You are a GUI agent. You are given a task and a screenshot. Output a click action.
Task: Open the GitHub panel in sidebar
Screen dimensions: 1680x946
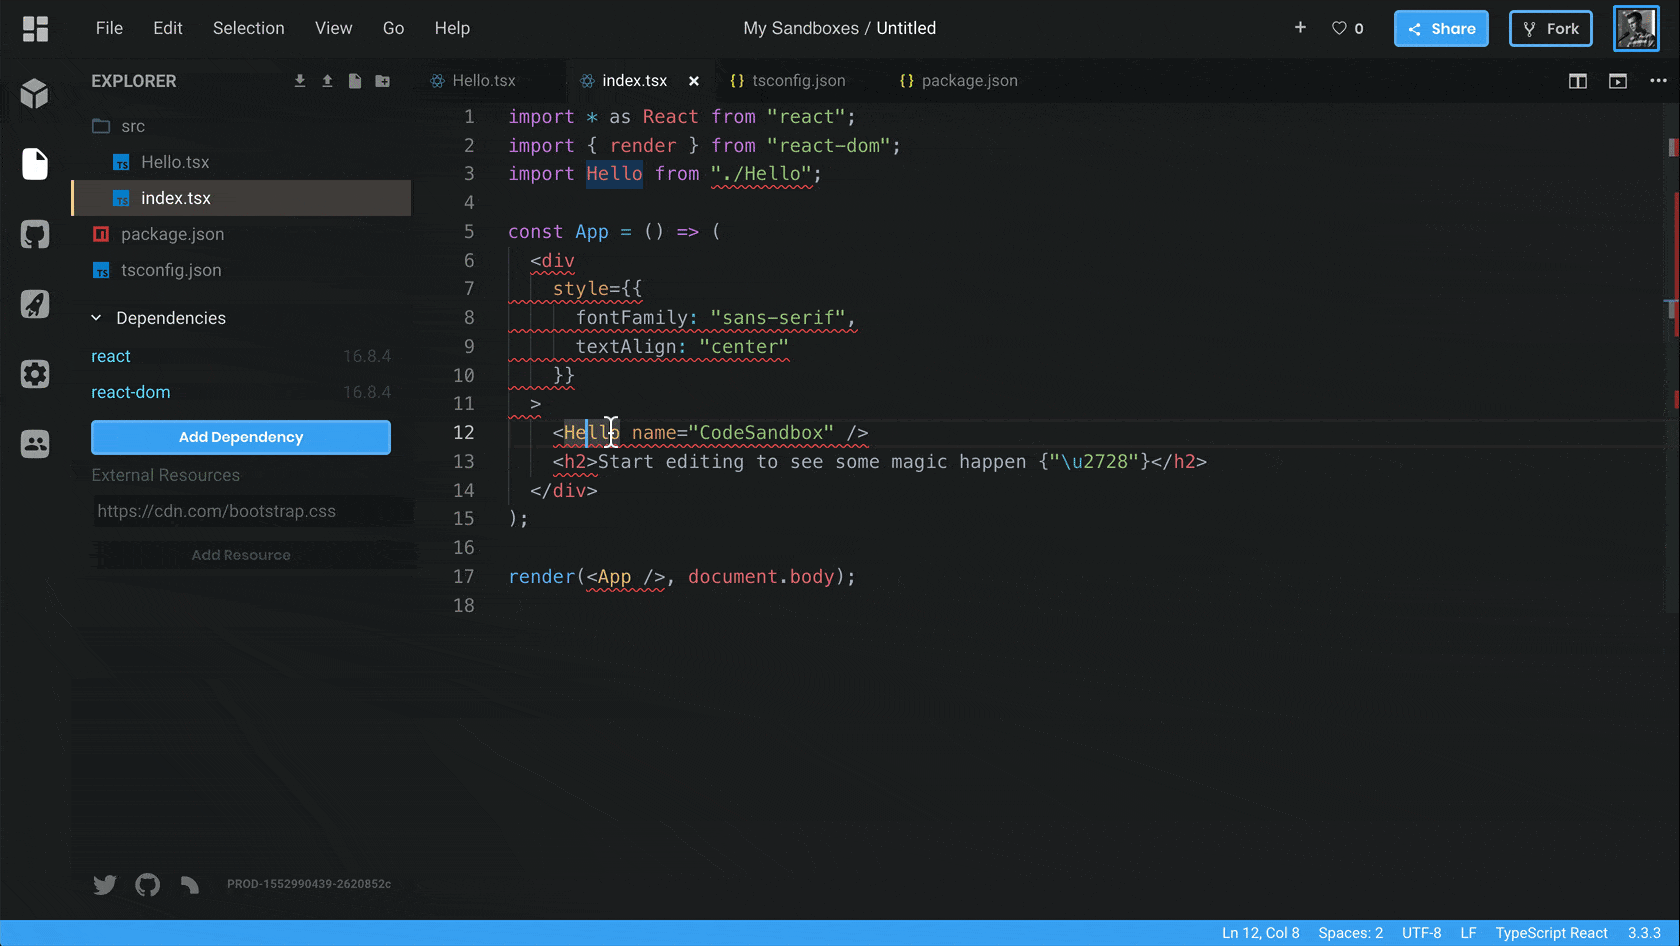coord(35,235)
